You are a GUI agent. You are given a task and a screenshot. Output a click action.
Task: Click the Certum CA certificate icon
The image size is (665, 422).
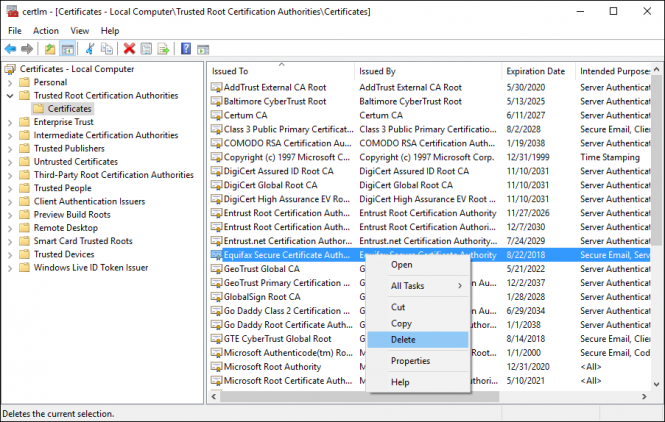(217, 116)
